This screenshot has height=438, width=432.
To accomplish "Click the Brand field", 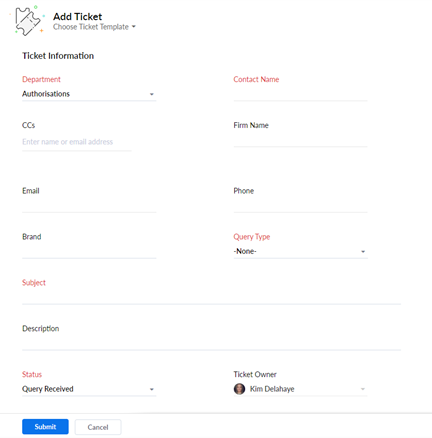I will [89, 252].
